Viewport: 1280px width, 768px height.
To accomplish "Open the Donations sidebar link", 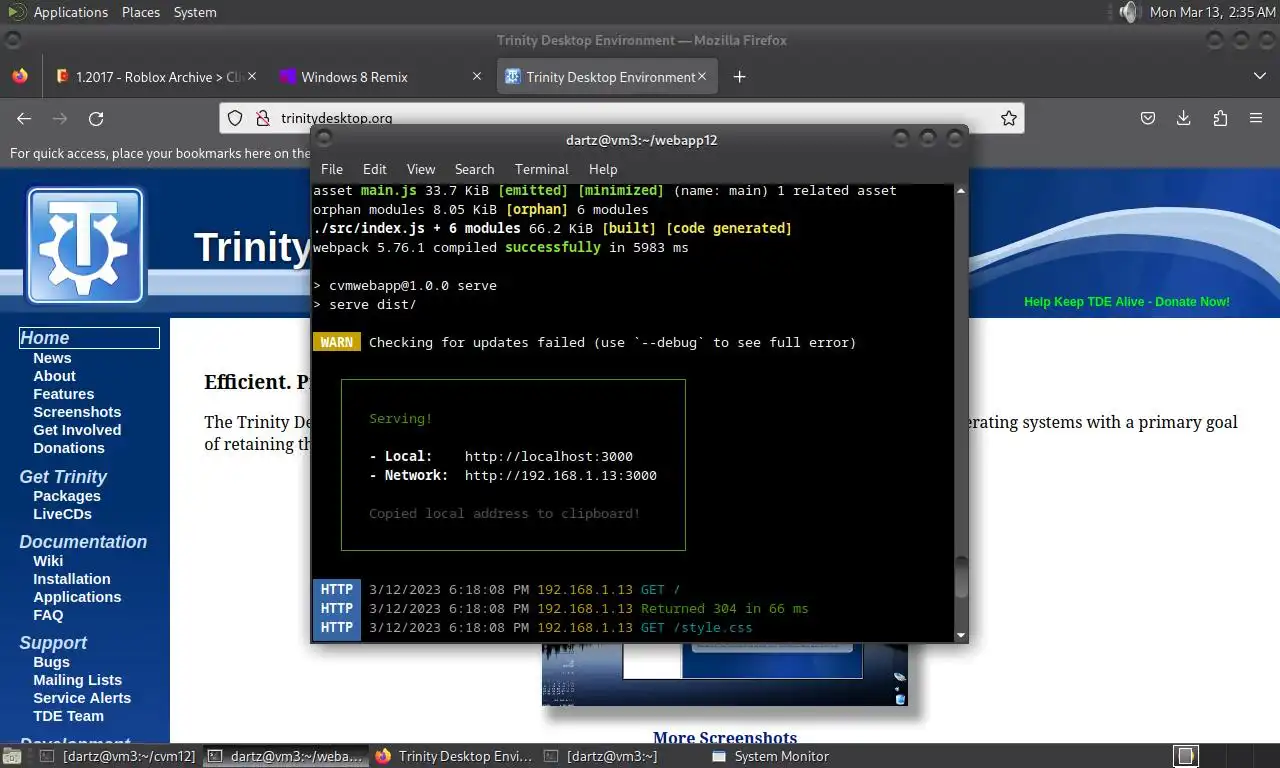I will [69, 448].
